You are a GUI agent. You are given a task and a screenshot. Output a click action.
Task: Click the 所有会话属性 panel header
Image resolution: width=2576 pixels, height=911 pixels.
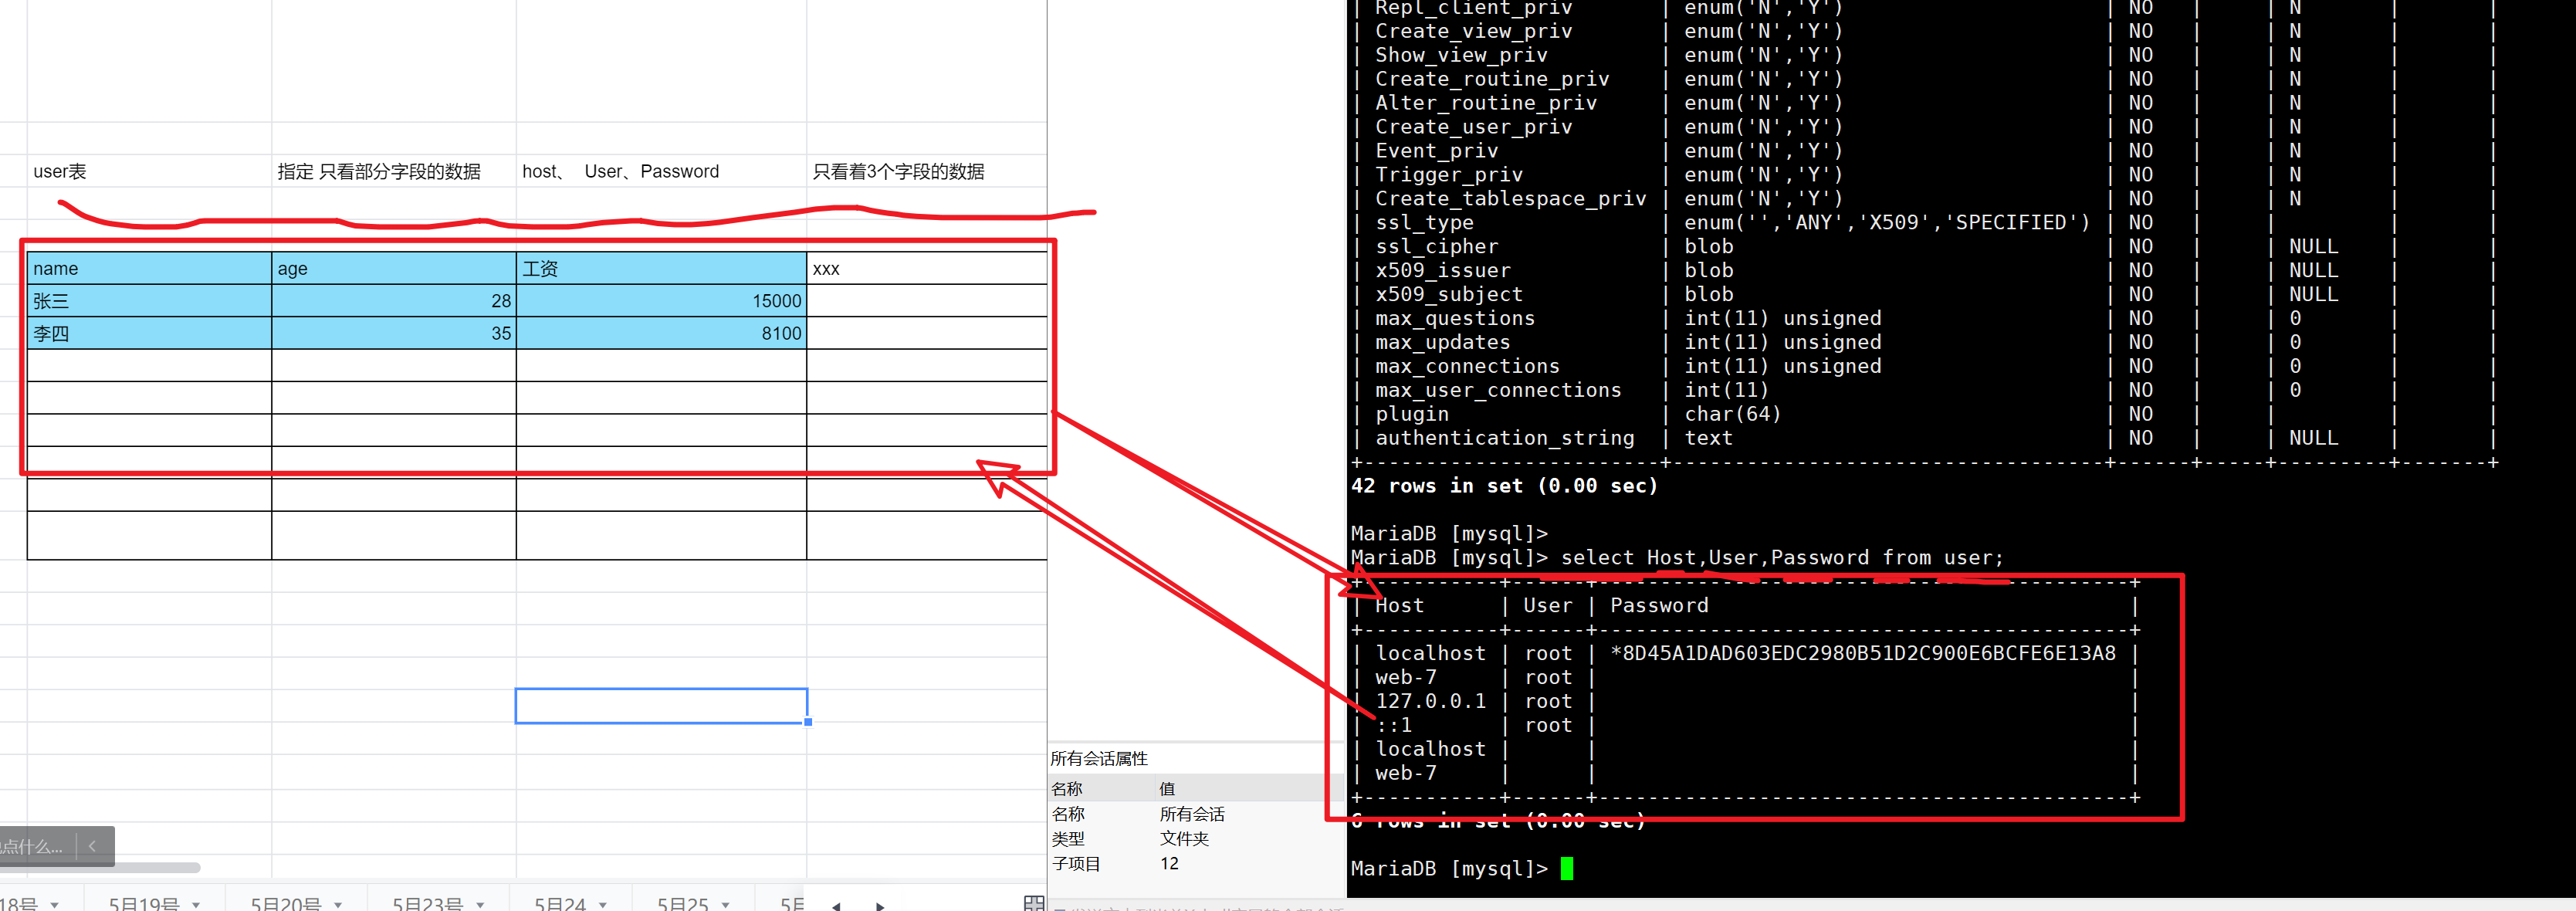[1099, 758]
